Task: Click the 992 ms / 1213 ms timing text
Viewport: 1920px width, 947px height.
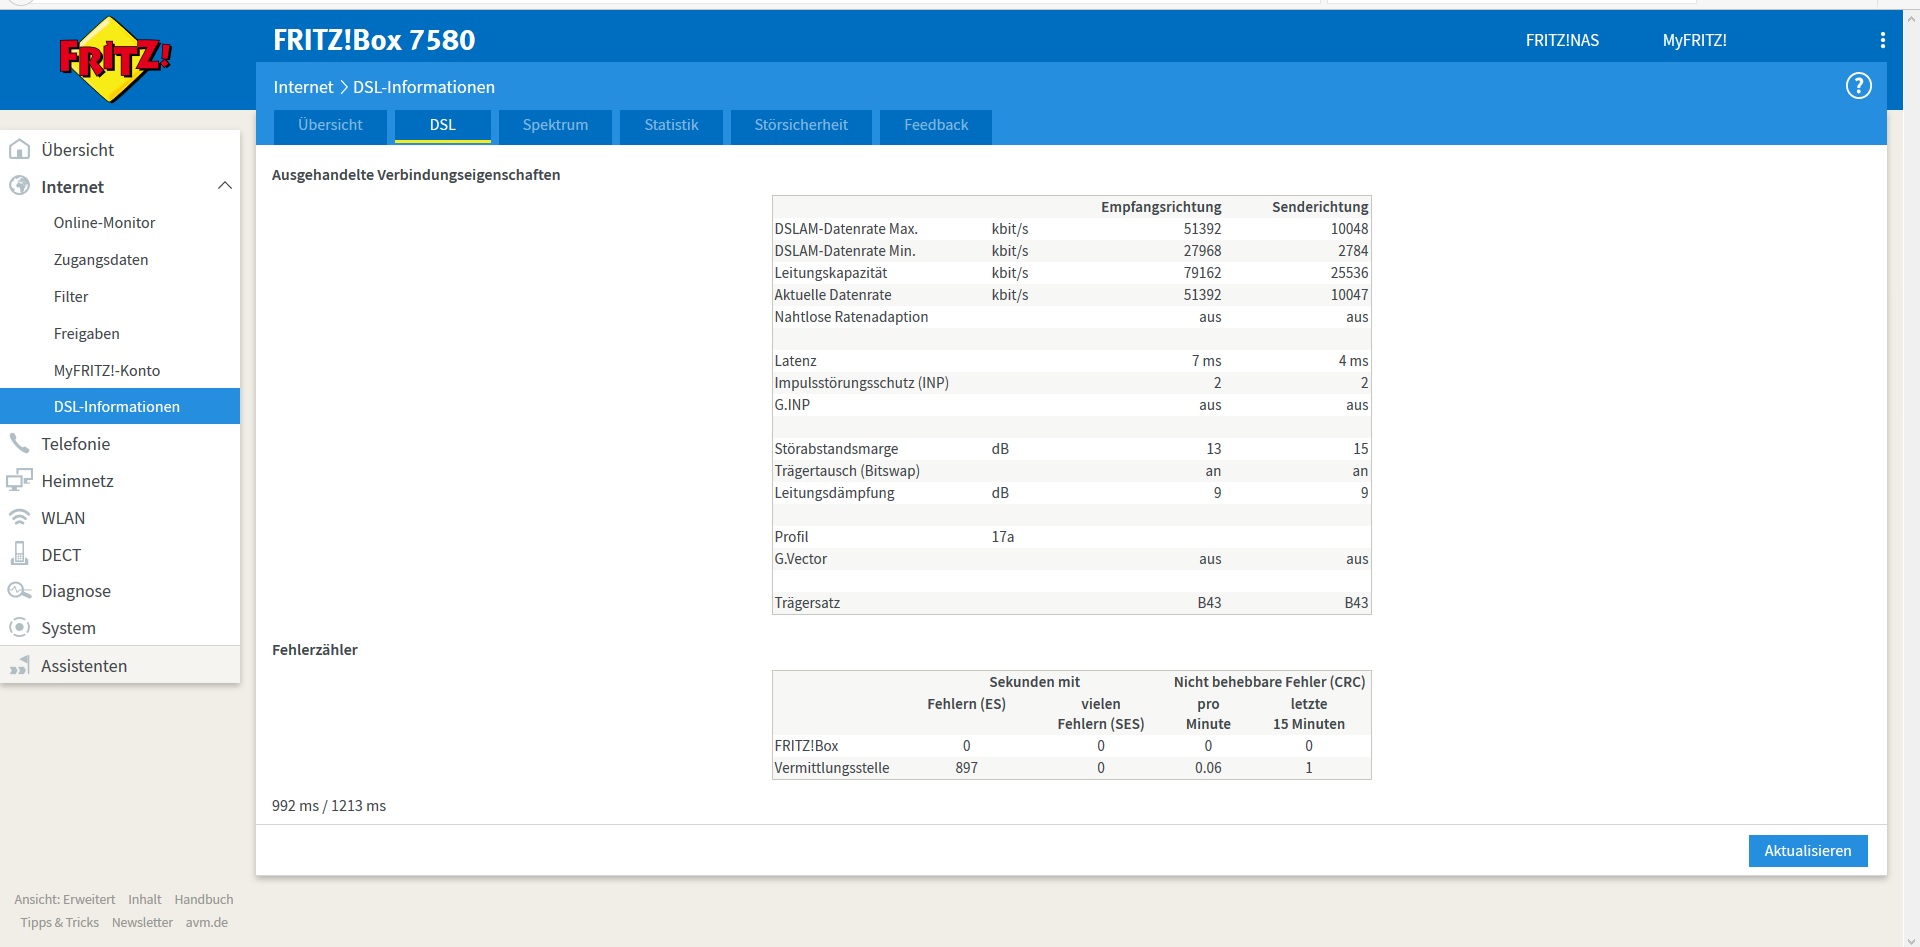Action: point(329,806)
